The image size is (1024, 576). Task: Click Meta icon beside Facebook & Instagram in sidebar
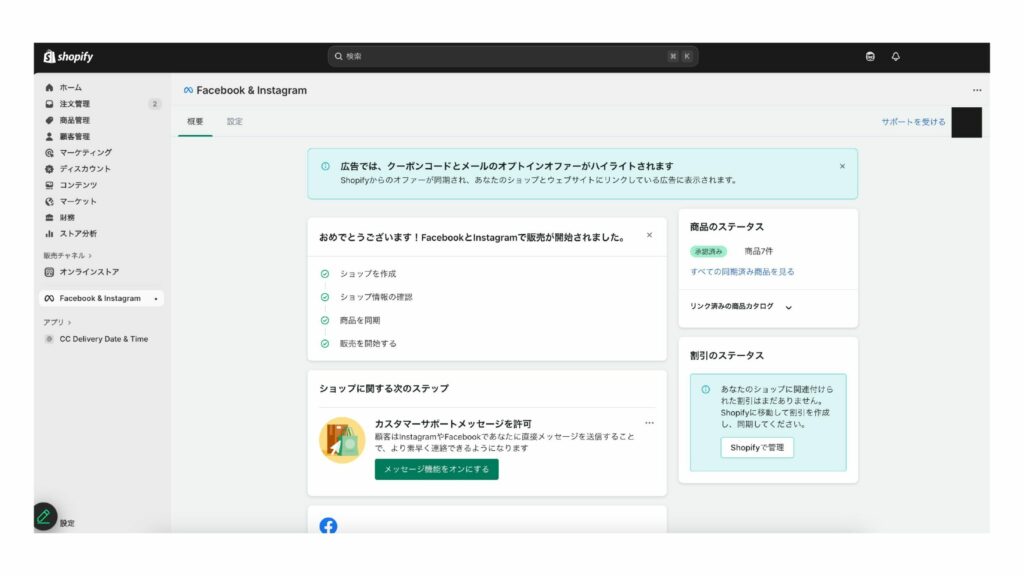point(49,298)
